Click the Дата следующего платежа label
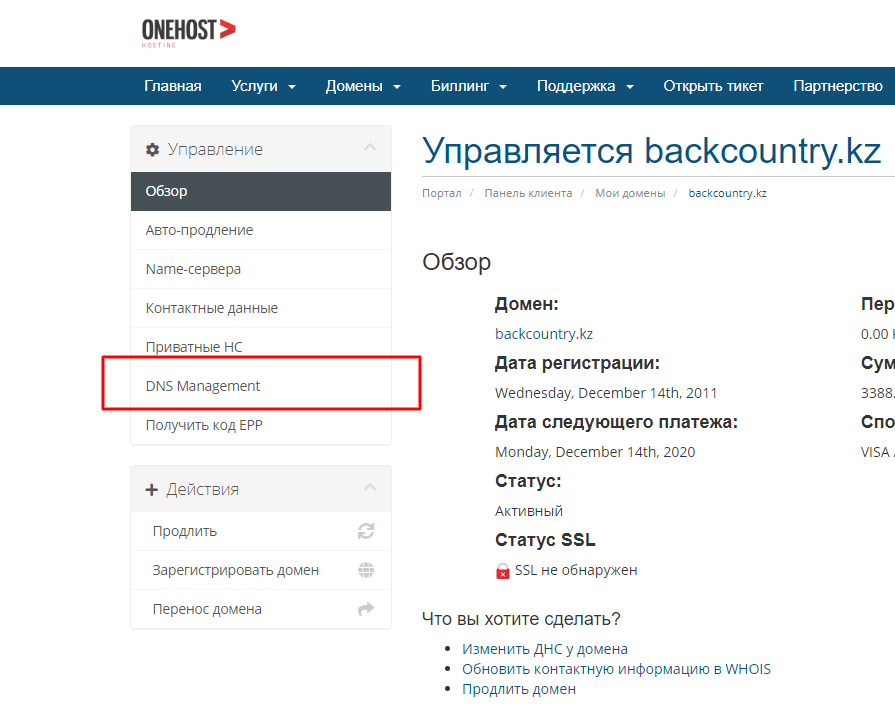895x712 pixels. 616,423
